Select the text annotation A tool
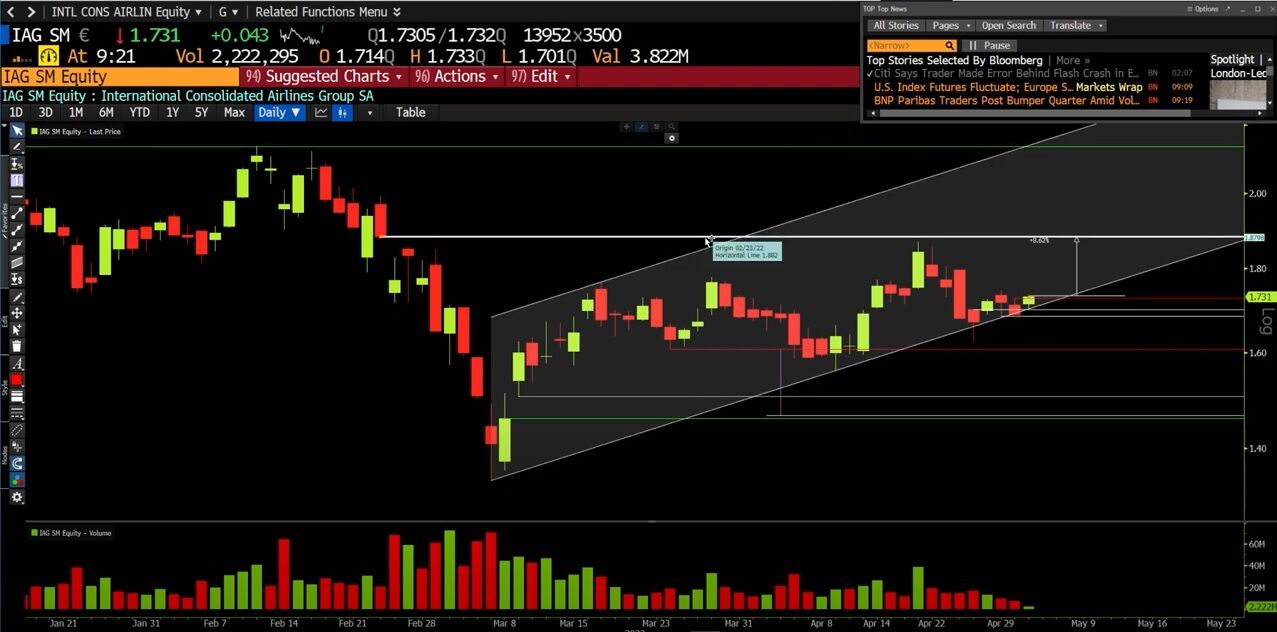 (17, 364)
